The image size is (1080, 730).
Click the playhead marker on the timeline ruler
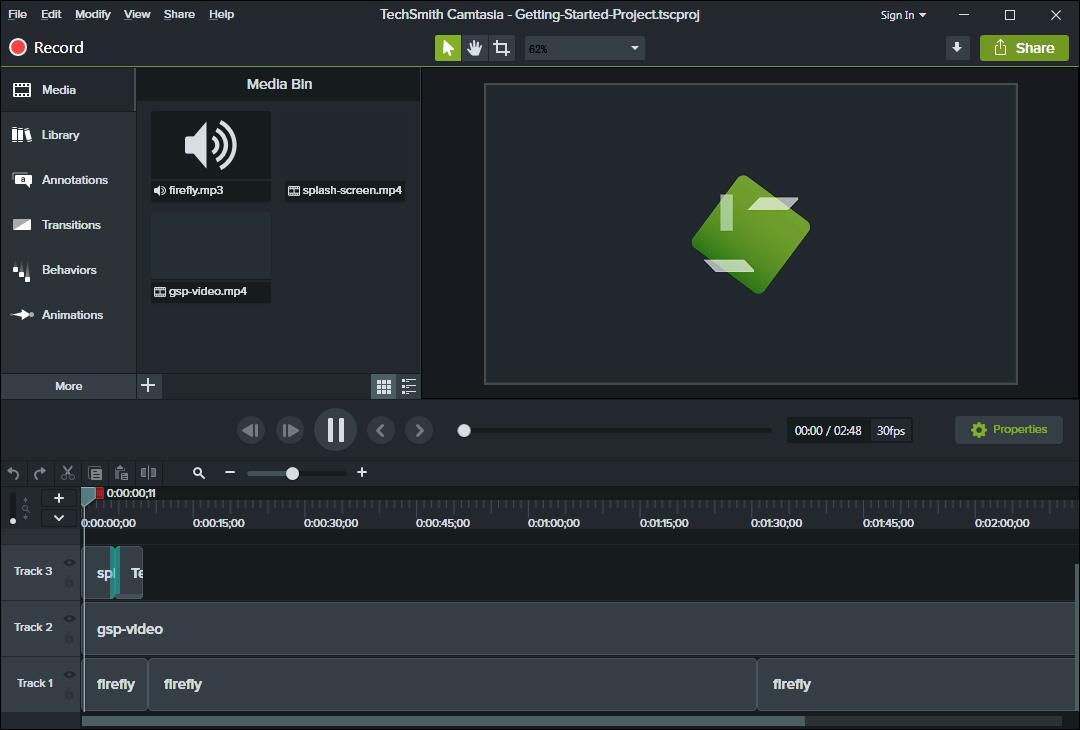click(x=89, y=495)
